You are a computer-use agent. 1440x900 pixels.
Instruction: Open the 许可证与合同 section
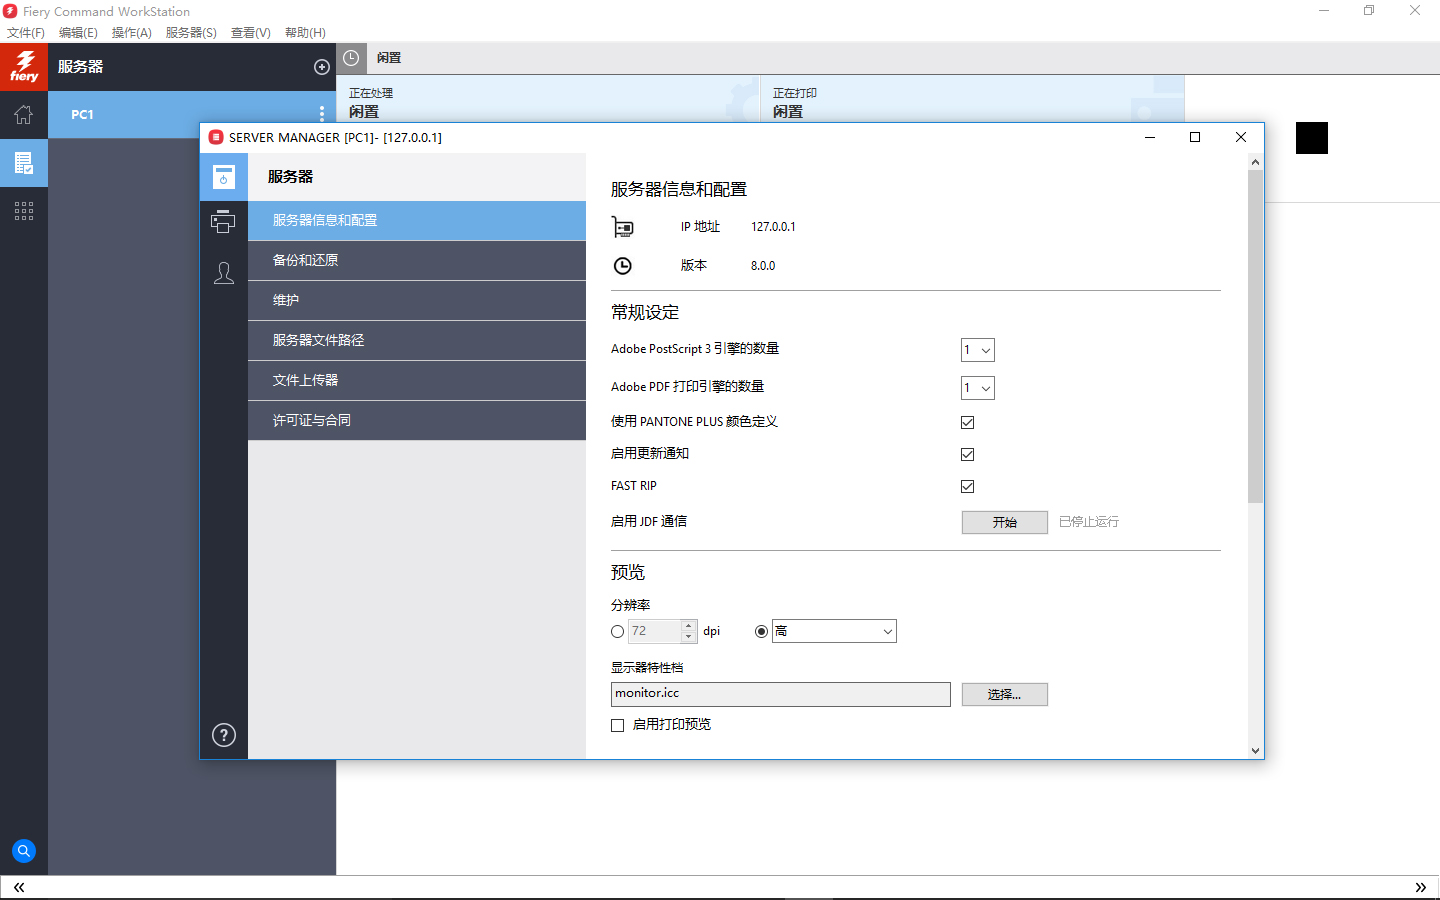[417, 420]
